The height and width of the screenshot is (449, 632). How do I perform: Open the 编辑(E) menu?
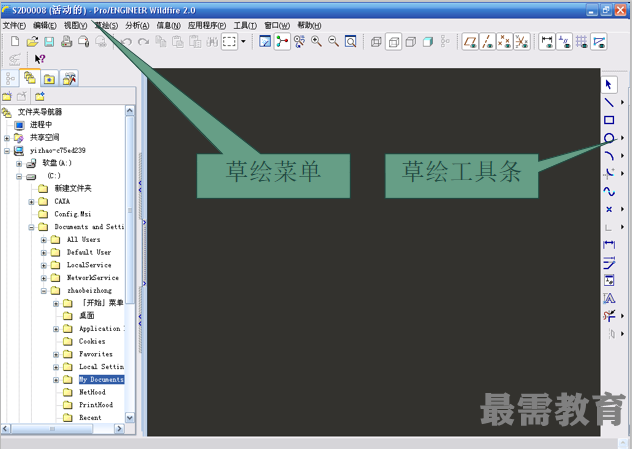pos(44,25)
